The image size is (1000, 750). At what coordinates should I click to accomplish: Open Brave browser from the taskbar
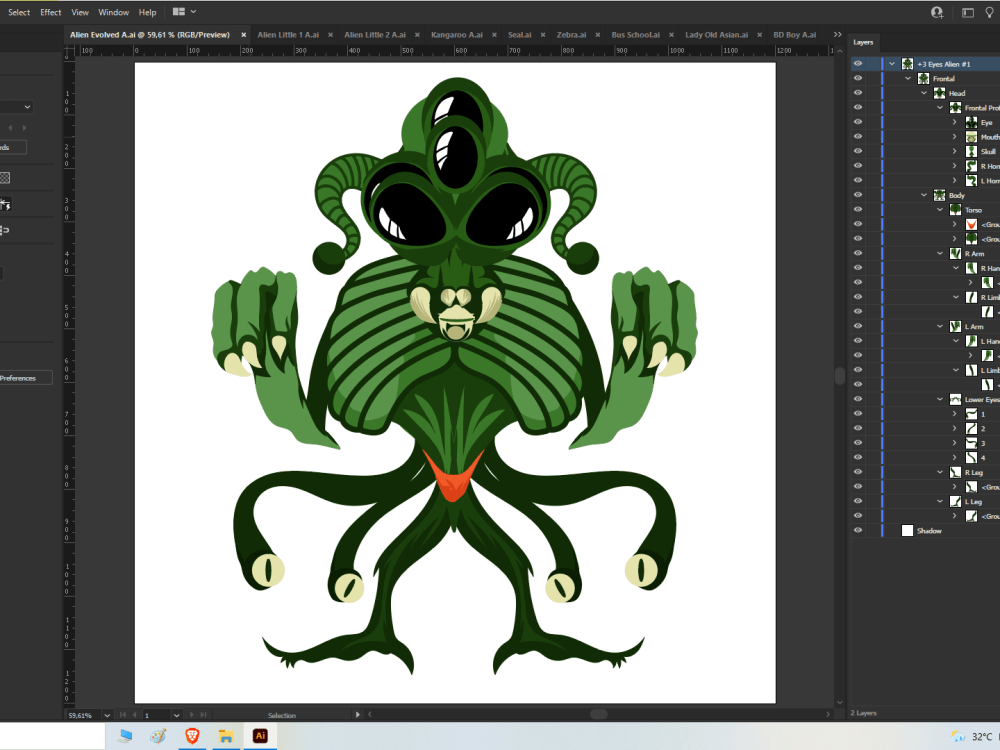pos(193,737)
